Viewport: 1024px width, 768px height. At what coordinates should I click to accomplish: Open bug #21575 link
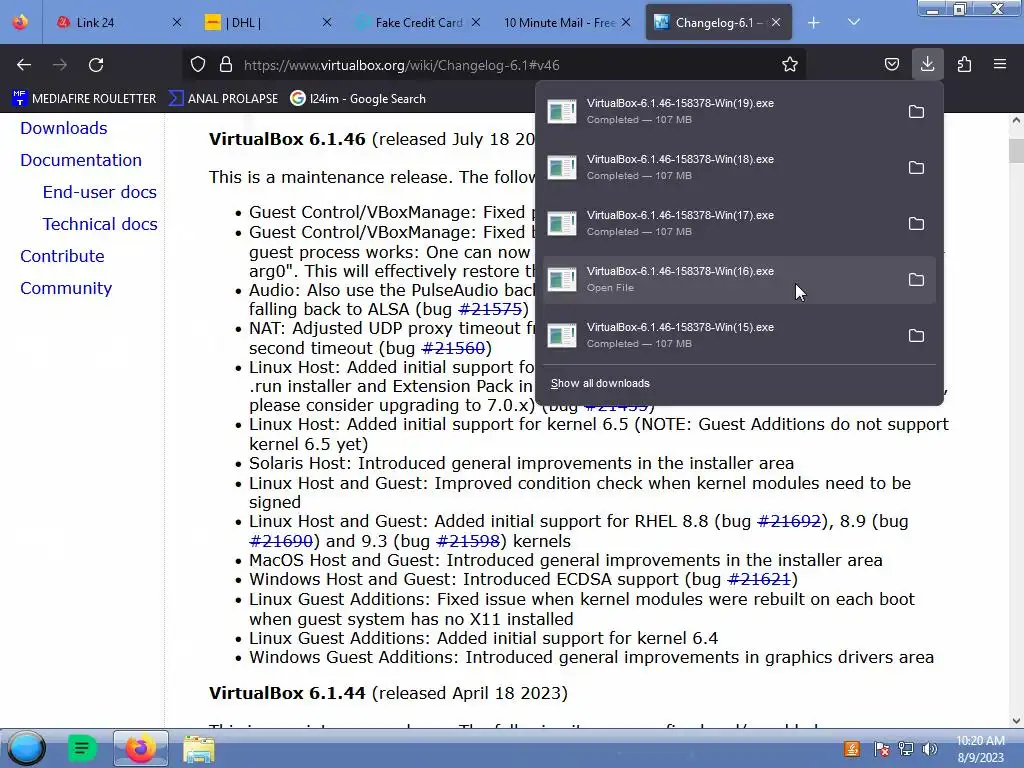(490, 309)
